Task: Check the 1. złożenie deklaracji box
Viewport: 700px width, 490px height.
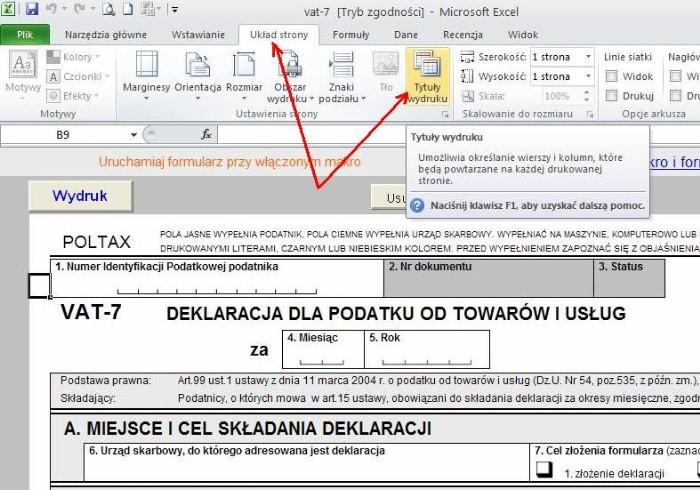Action: [x=544, y=469]
